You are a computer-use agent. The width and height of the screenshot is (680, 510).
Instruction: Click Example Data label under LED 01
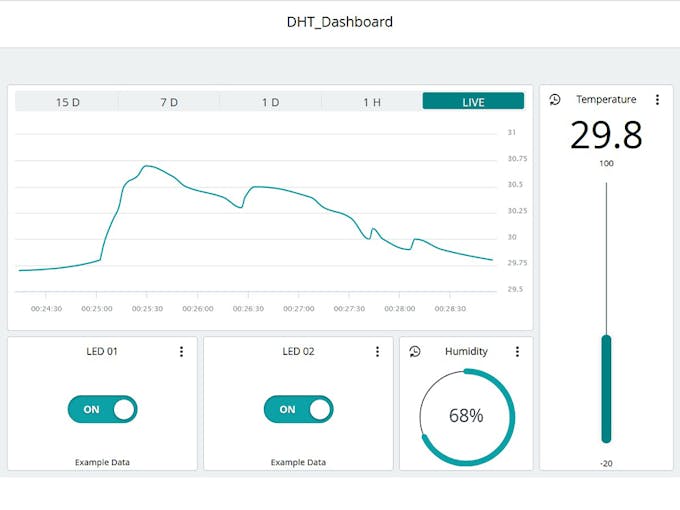[x=102, y=462]
